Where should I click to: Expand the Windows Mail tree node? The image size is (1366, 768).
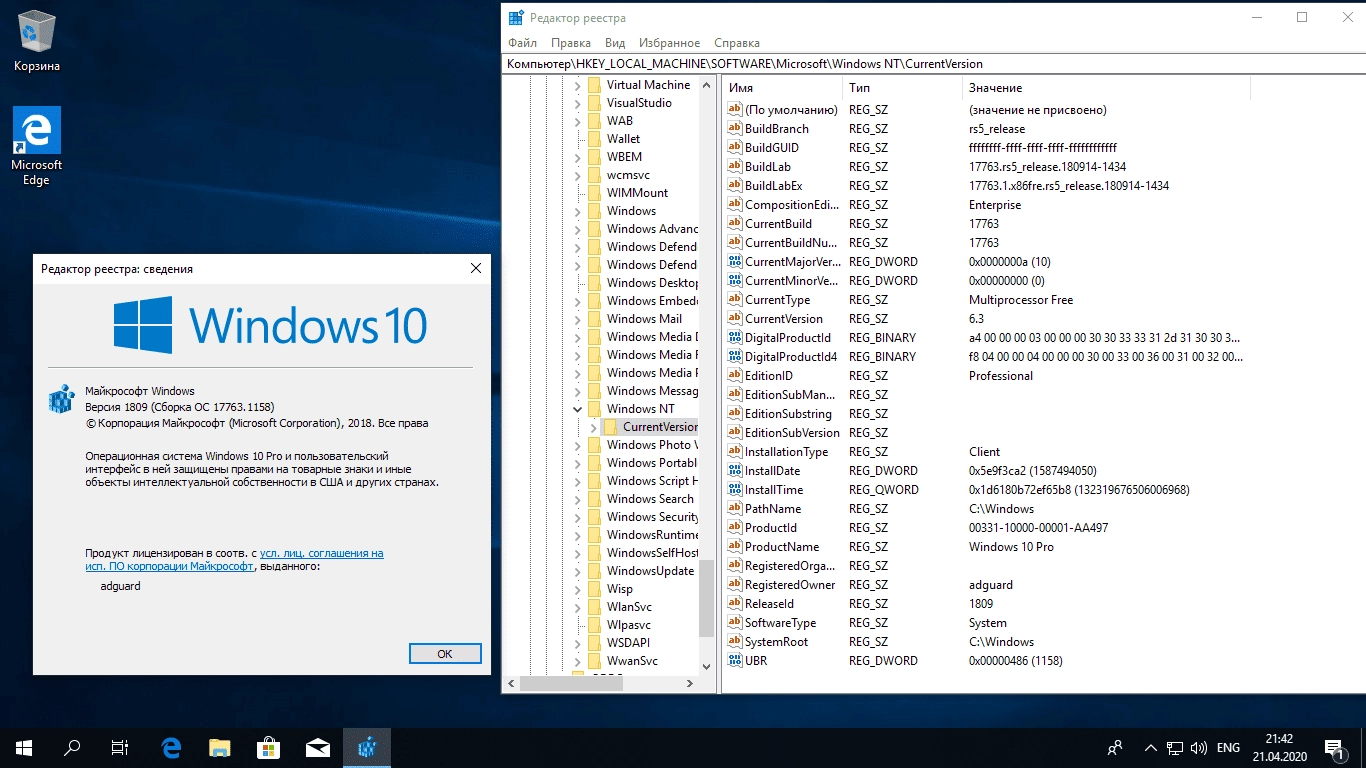[577, 319]
